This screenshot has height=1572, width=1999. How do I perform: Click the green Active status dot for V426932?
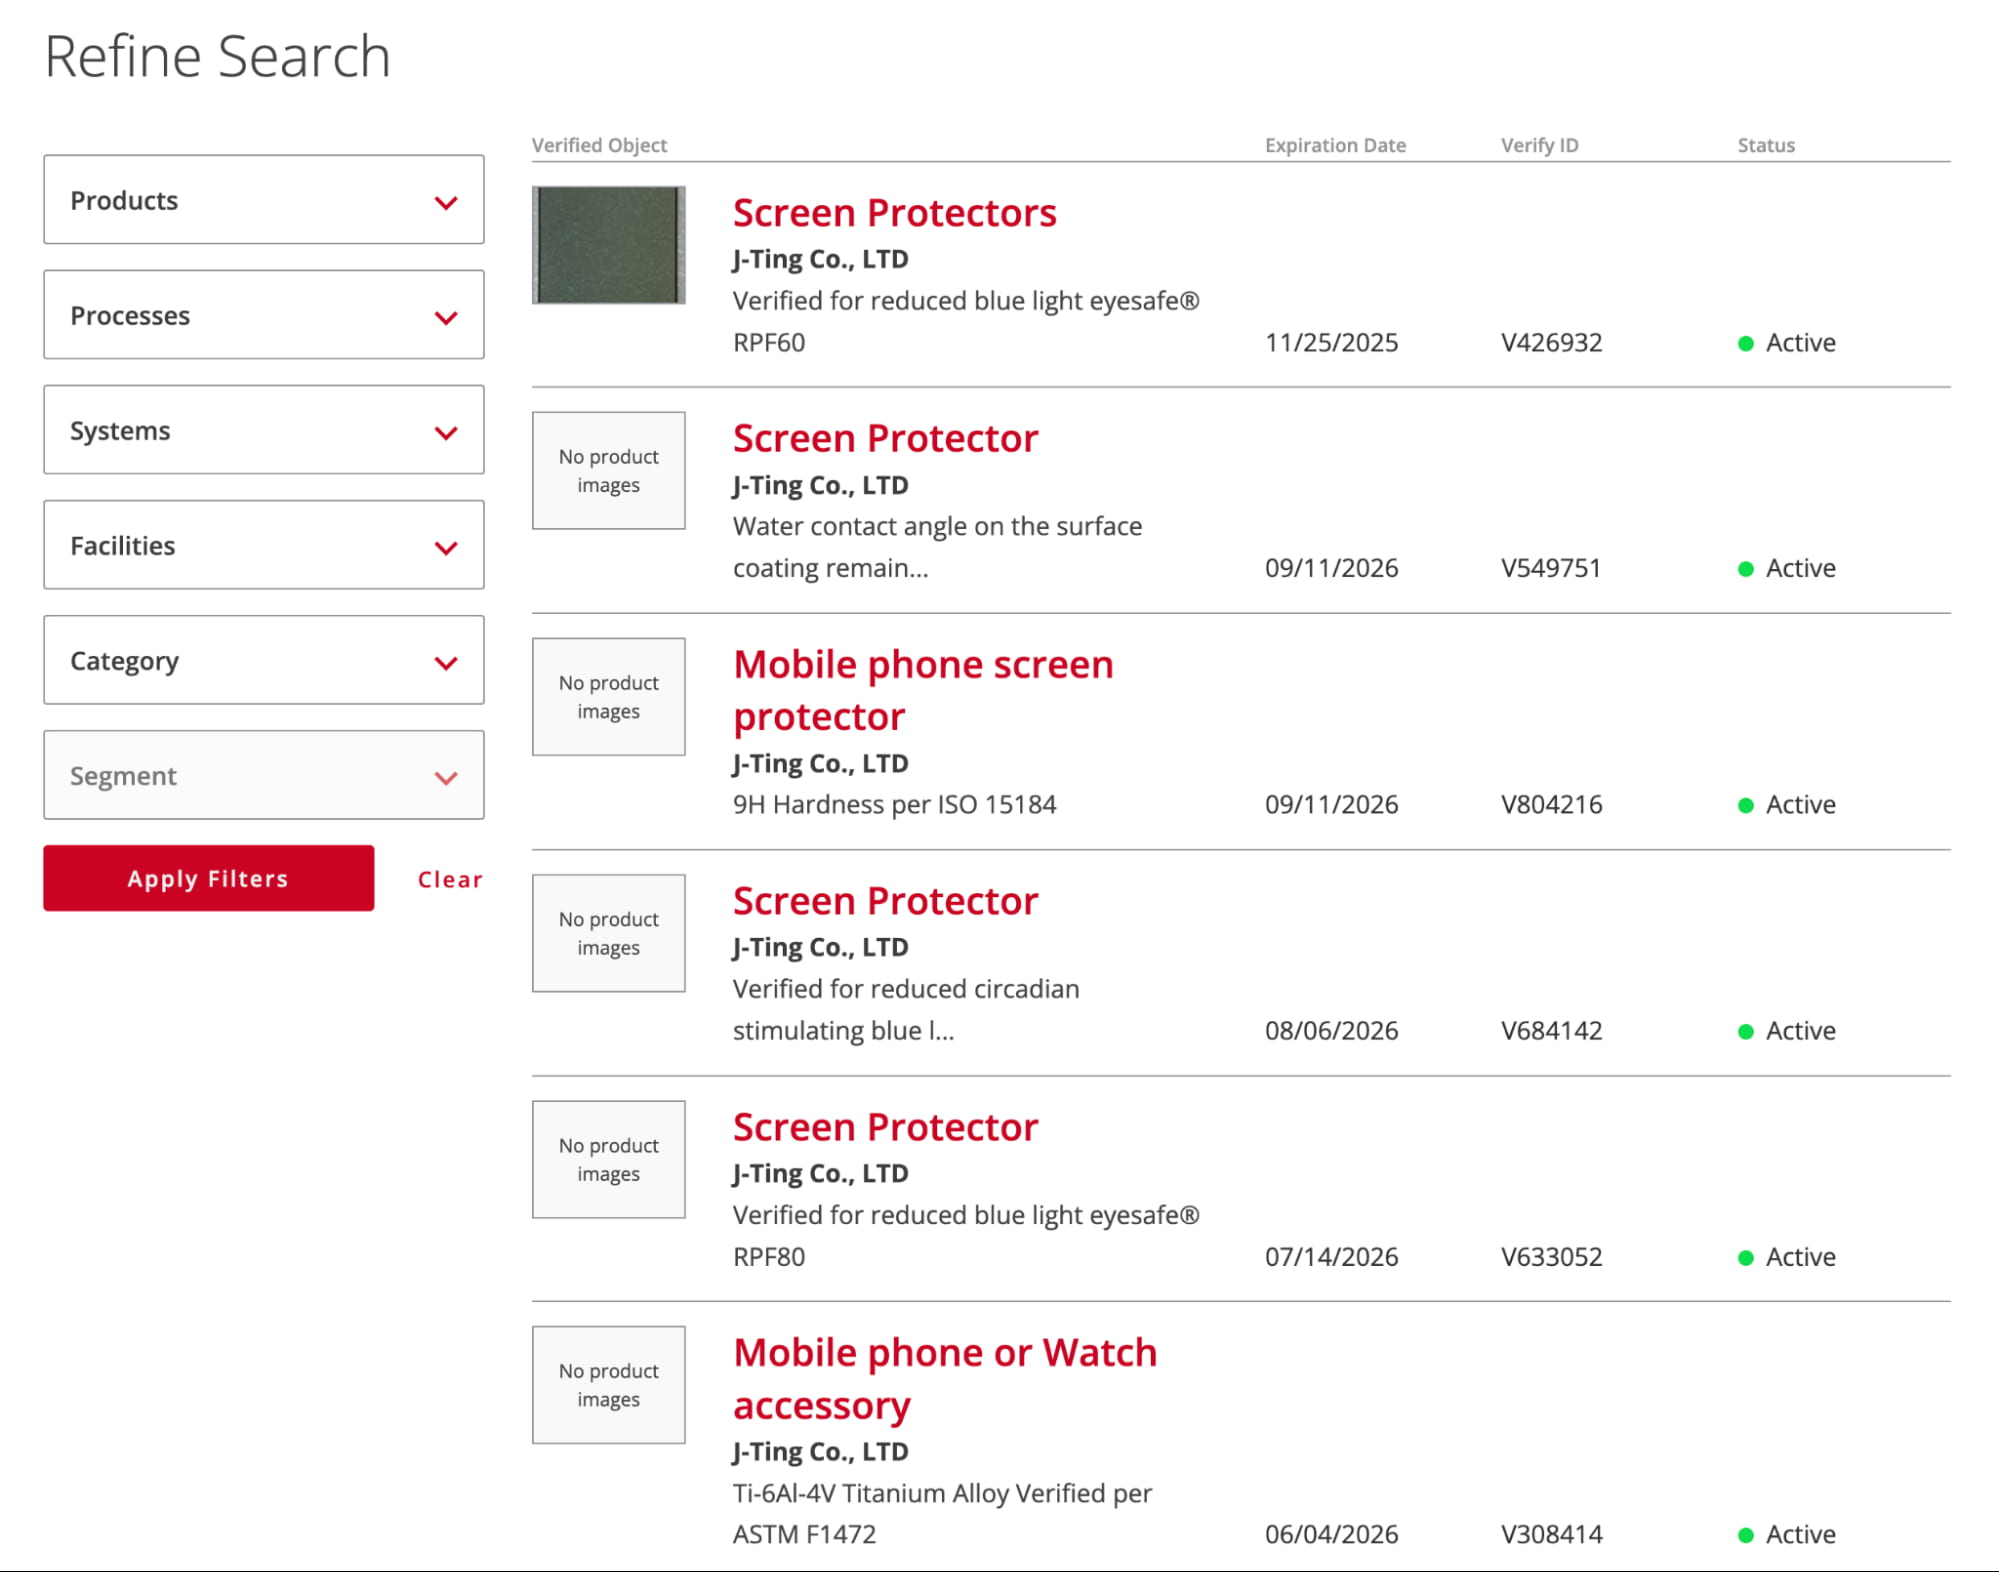click(x=1746, y=343)
